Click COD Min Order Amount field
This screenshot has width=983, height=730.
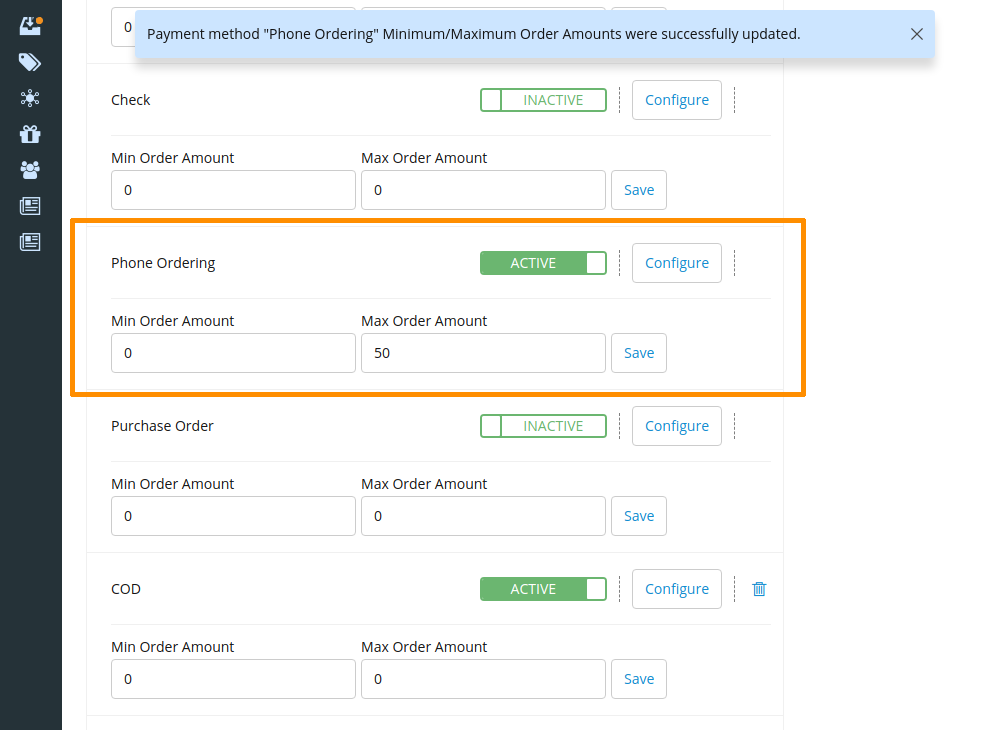tap(233, 679)
